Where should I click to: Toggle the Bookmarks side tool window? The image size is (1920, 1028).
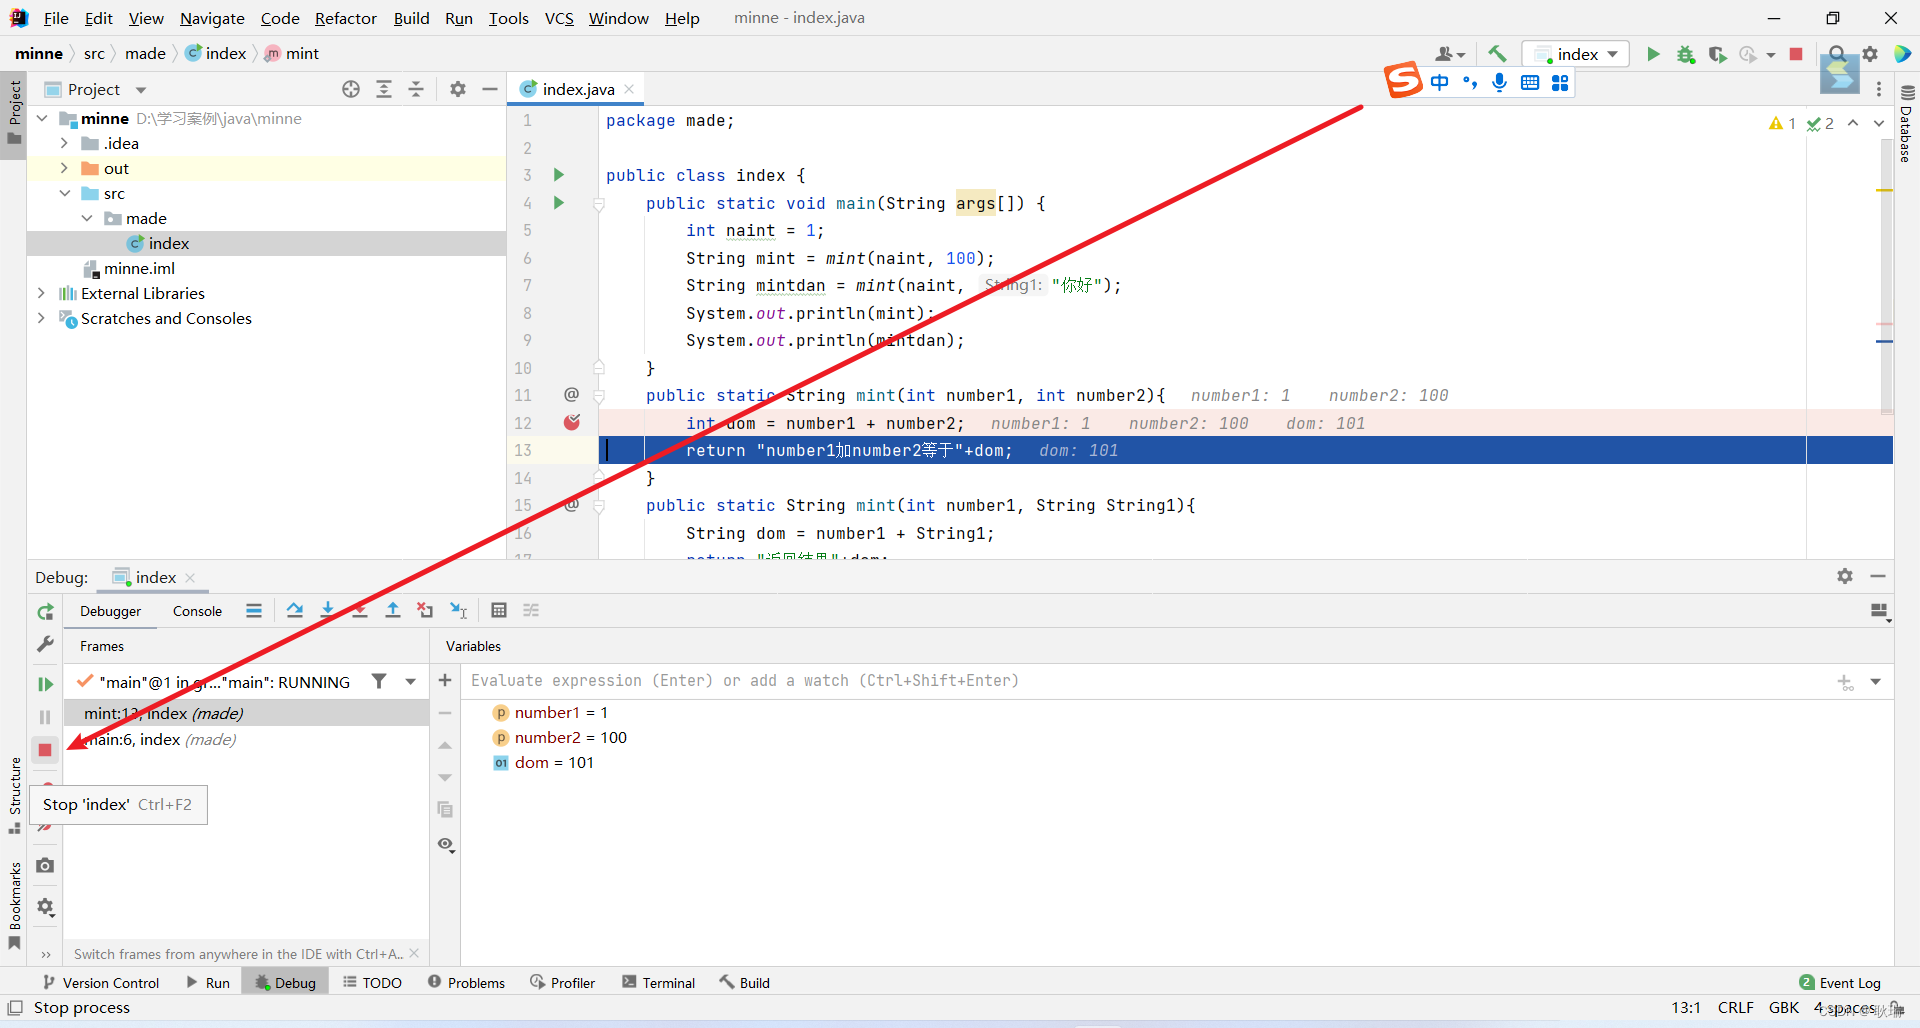click(x=14, y=905)
